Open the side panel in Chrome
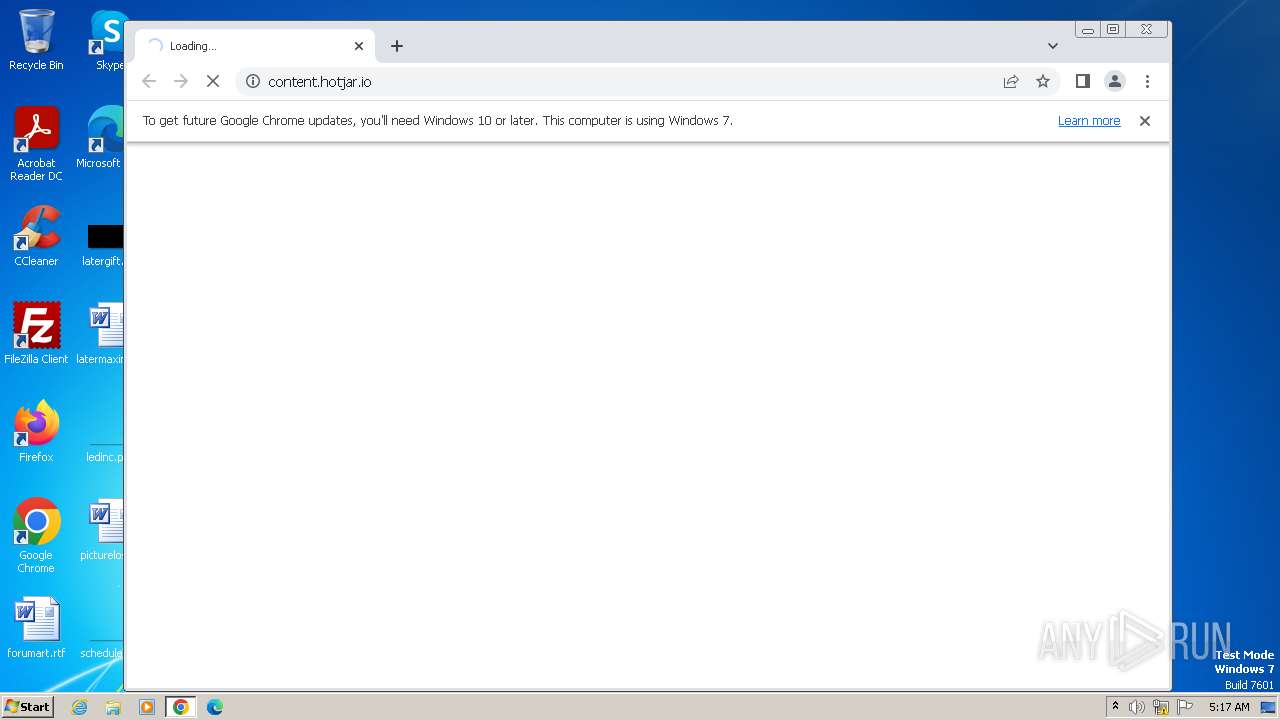 (x=1082, y=81)
